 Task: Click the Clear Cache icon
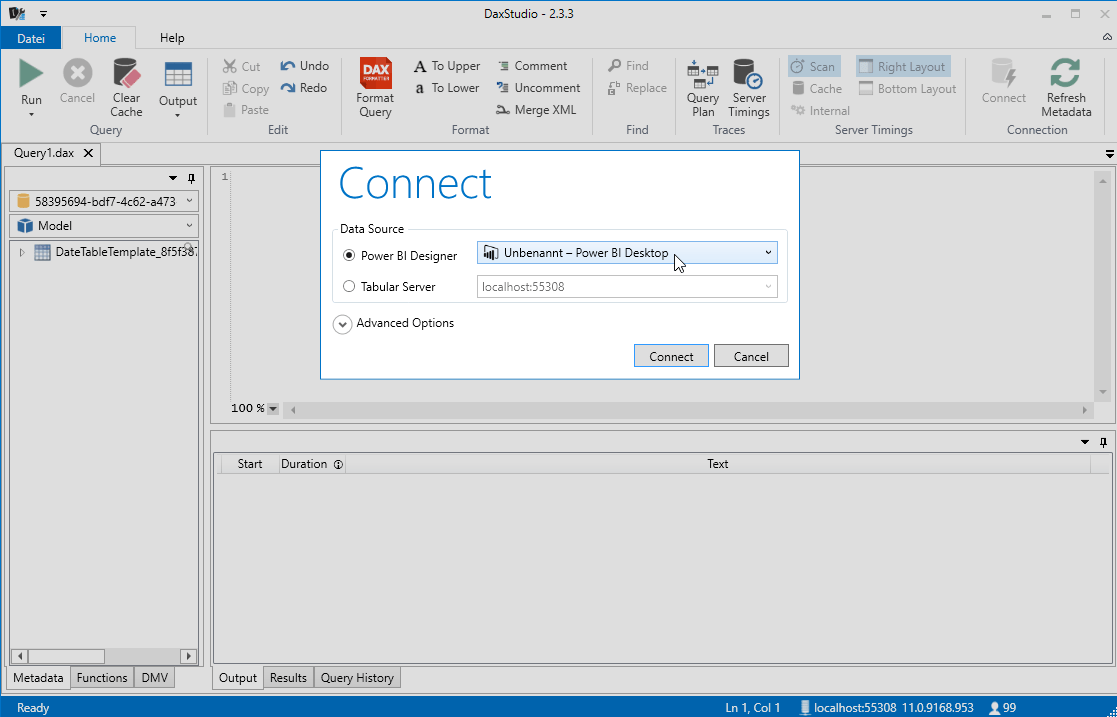(x=126, y=73)
